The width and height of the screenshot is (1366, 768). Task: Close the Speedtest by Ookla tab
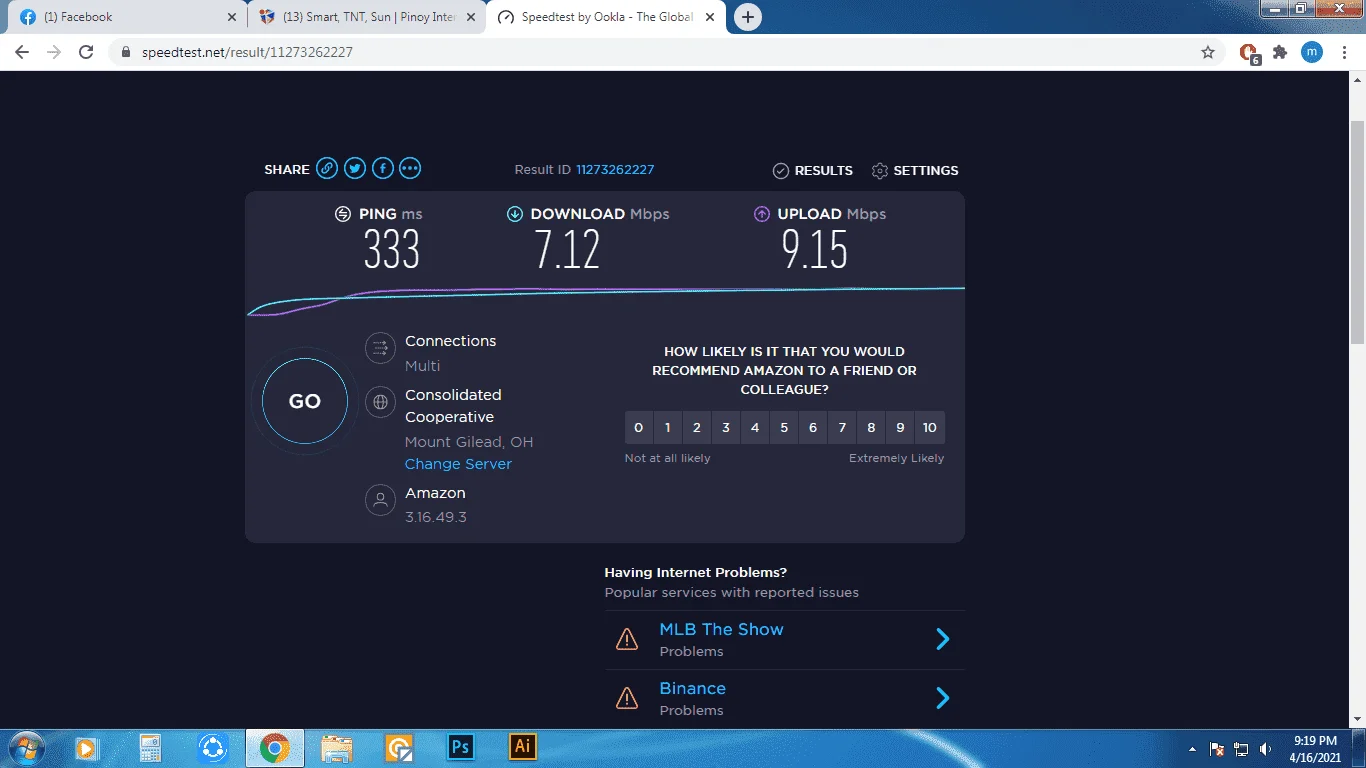pos(711,17)
